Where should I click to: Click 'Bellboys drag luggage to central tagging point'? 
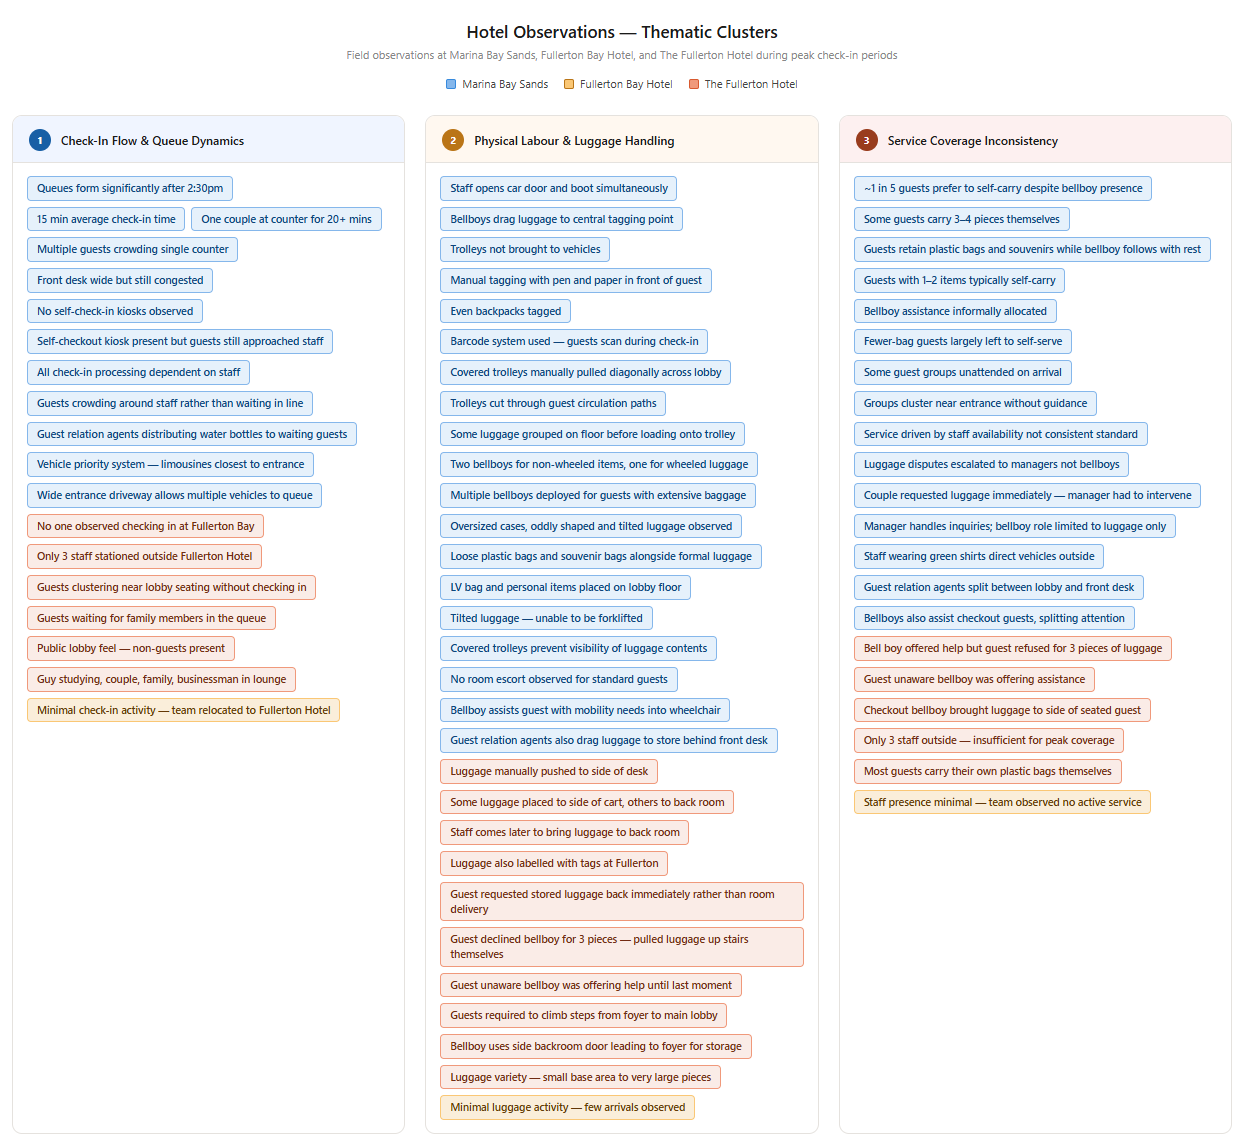pos(561,219)
